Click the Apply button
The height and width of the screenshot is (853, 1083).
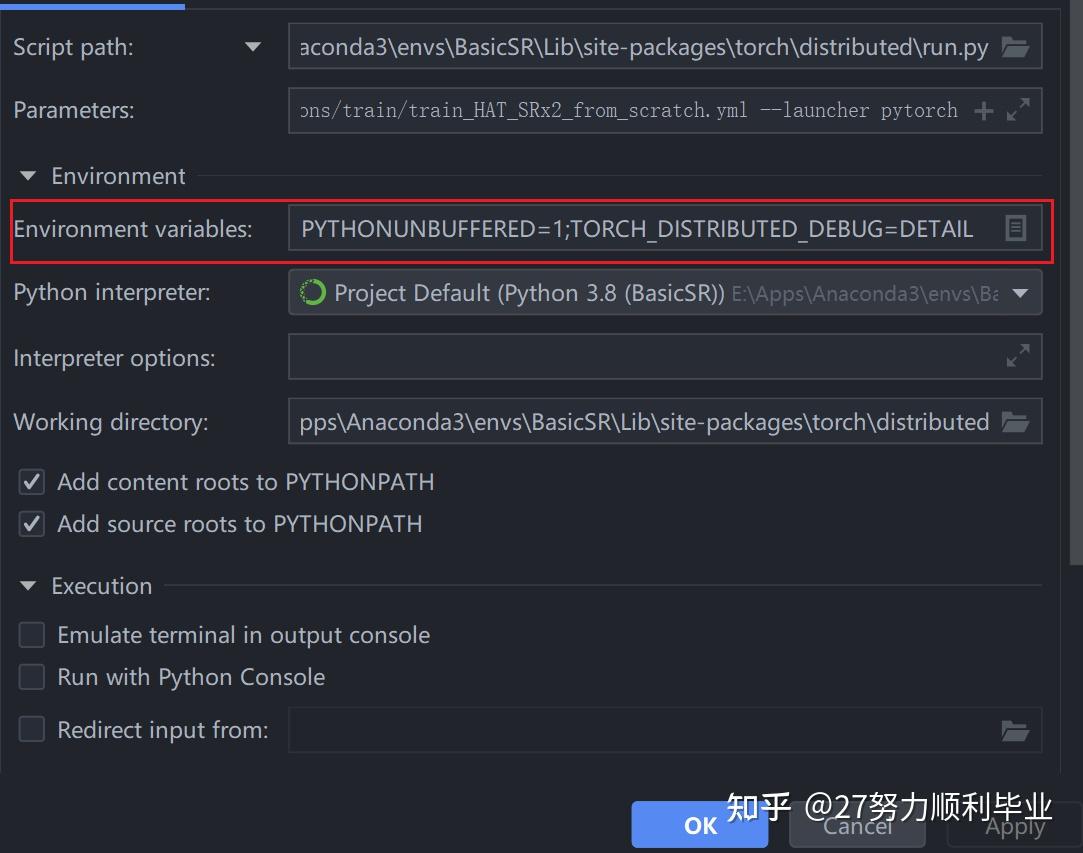pyautogui.click(x=1015, y=825)
